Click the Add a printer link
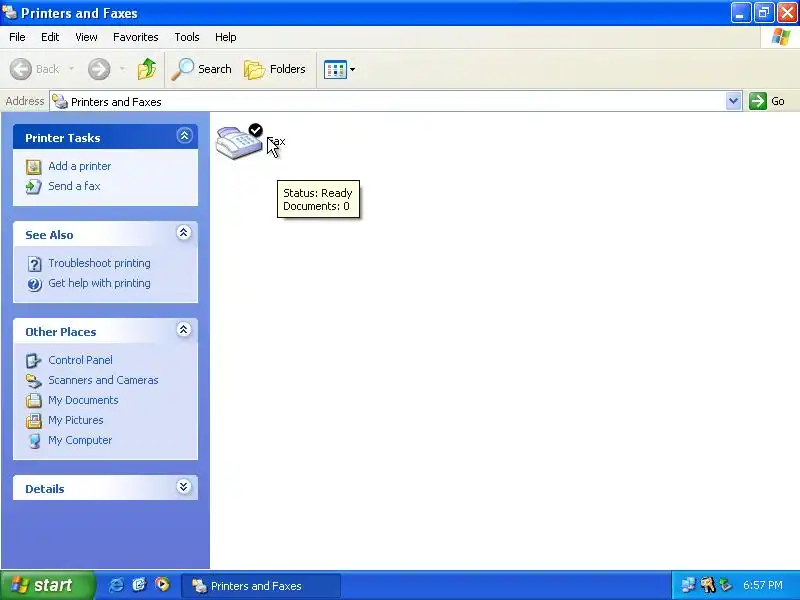Image resolution: width=800 pixels, height=600 pixels. [80, 166]
